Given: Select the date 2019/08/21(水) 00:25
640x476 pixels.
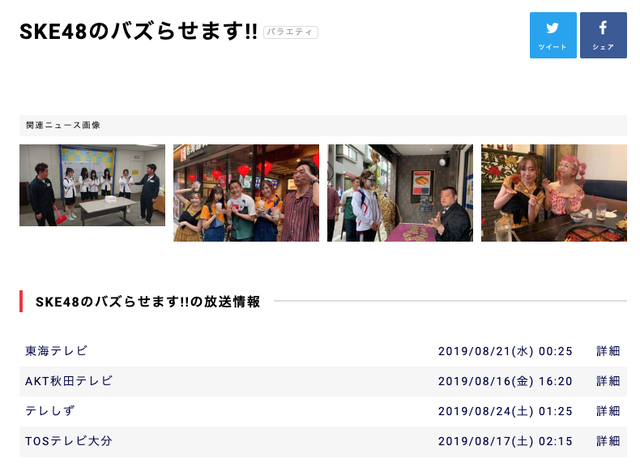Looking at the screenshot, I should 505,351.
